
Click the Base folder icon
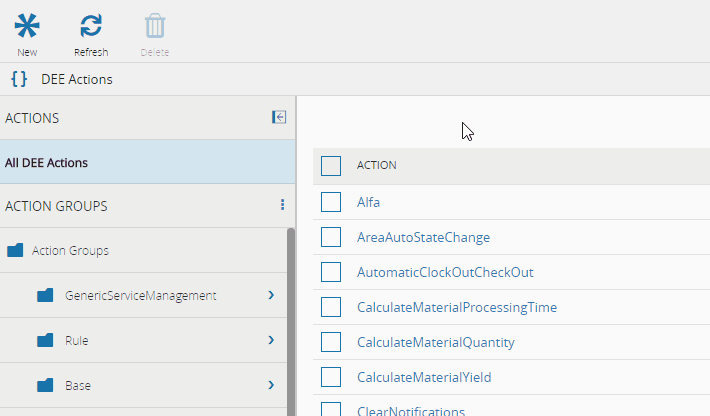coord(45,385)
